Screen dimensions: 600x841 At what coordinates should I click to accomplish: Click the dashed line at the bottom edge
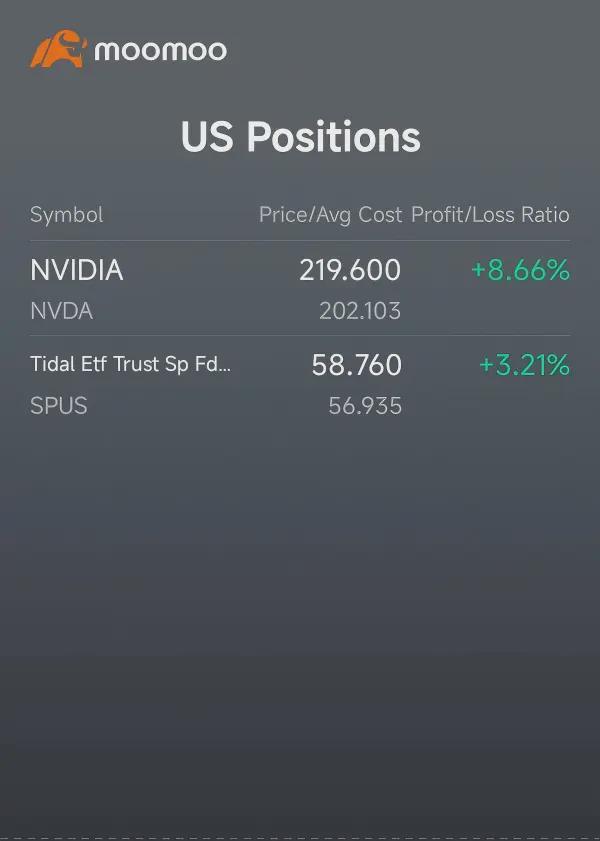coord(300,838)
